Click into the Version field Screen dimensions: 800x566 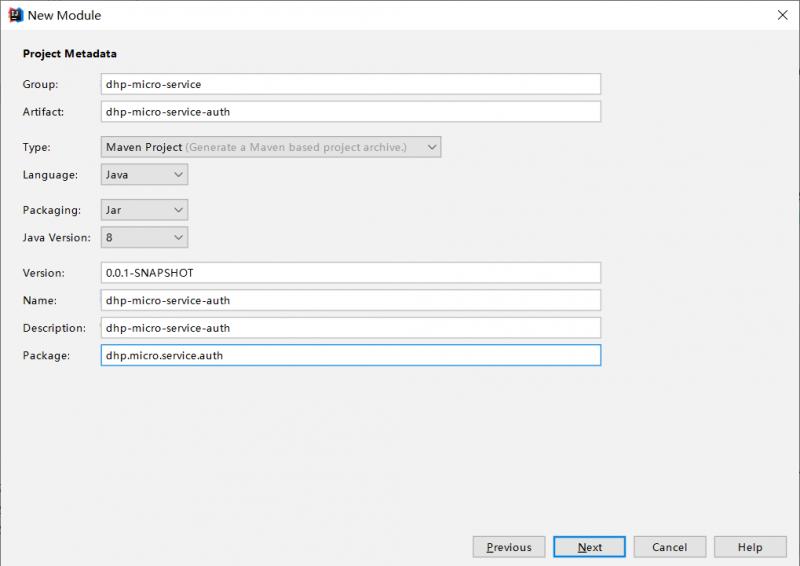pyautogui.click(x=350, y=273)
